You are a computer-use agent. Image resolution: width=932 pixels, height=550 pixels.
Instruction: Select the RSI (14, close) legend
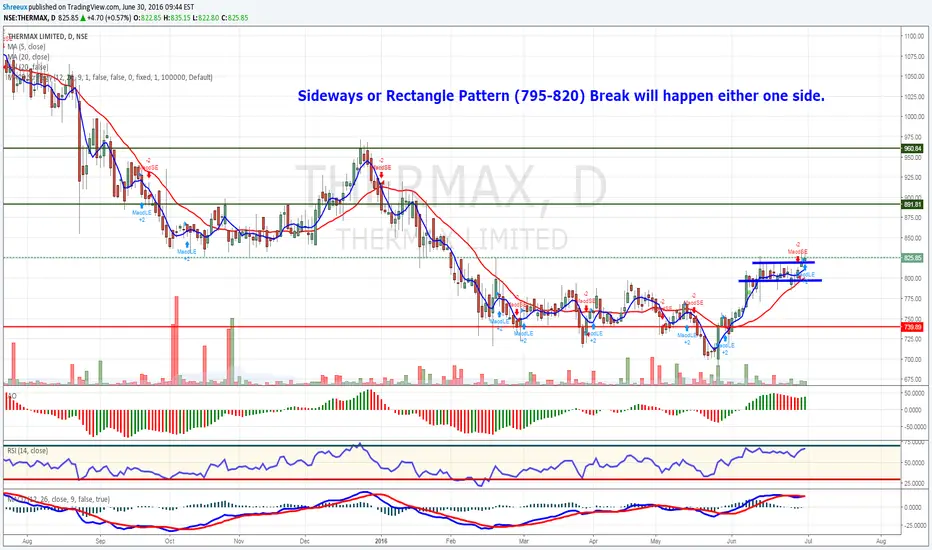tap(27, 451)
